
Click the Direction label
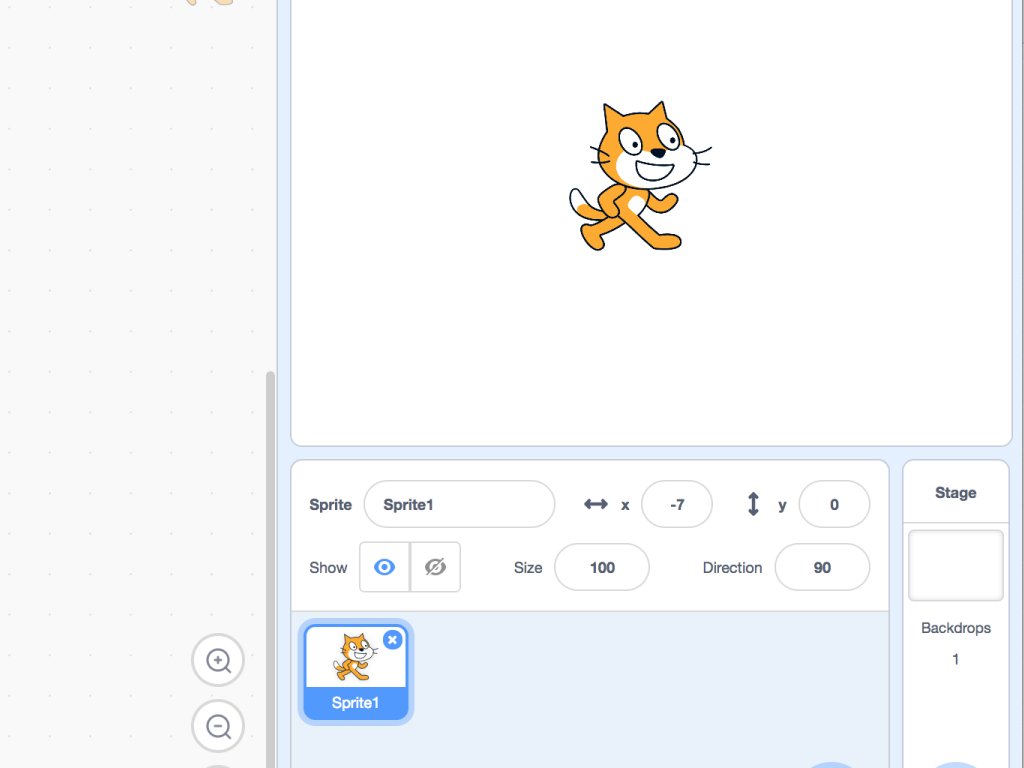pyautogui.click(x=732, y=568)
